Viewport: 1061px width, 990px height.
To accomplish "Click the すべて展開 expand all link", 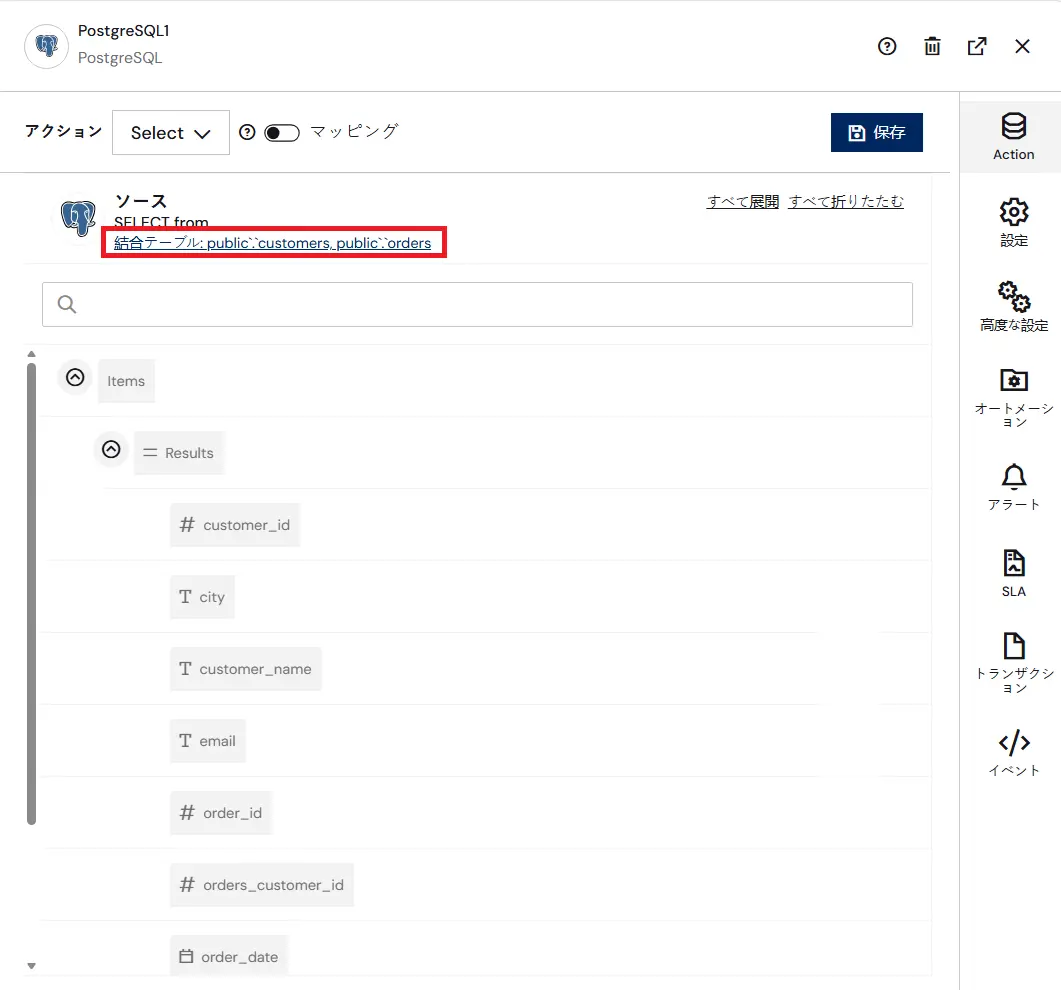I will pos(742,201).
